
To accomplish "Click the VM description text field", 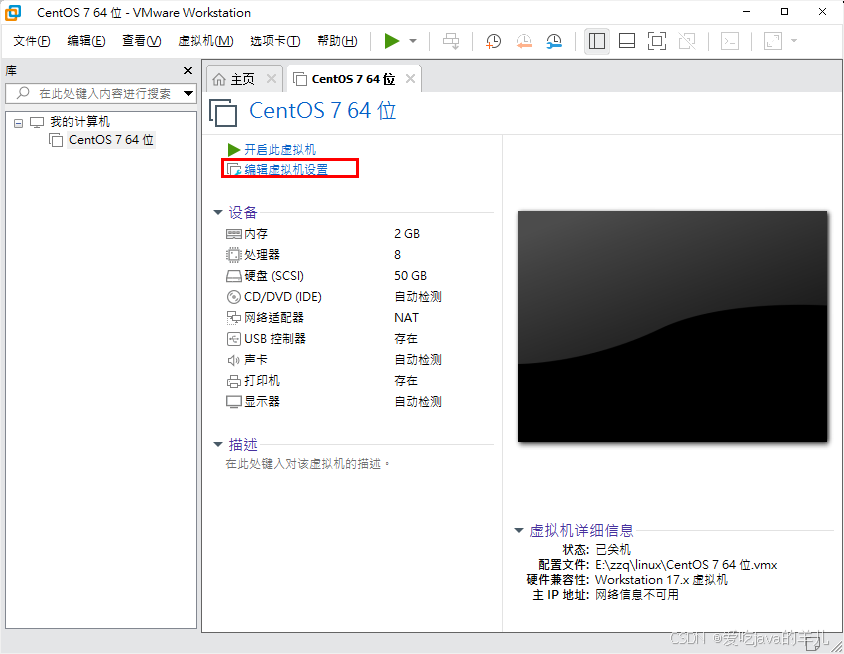I will (307, 463).
